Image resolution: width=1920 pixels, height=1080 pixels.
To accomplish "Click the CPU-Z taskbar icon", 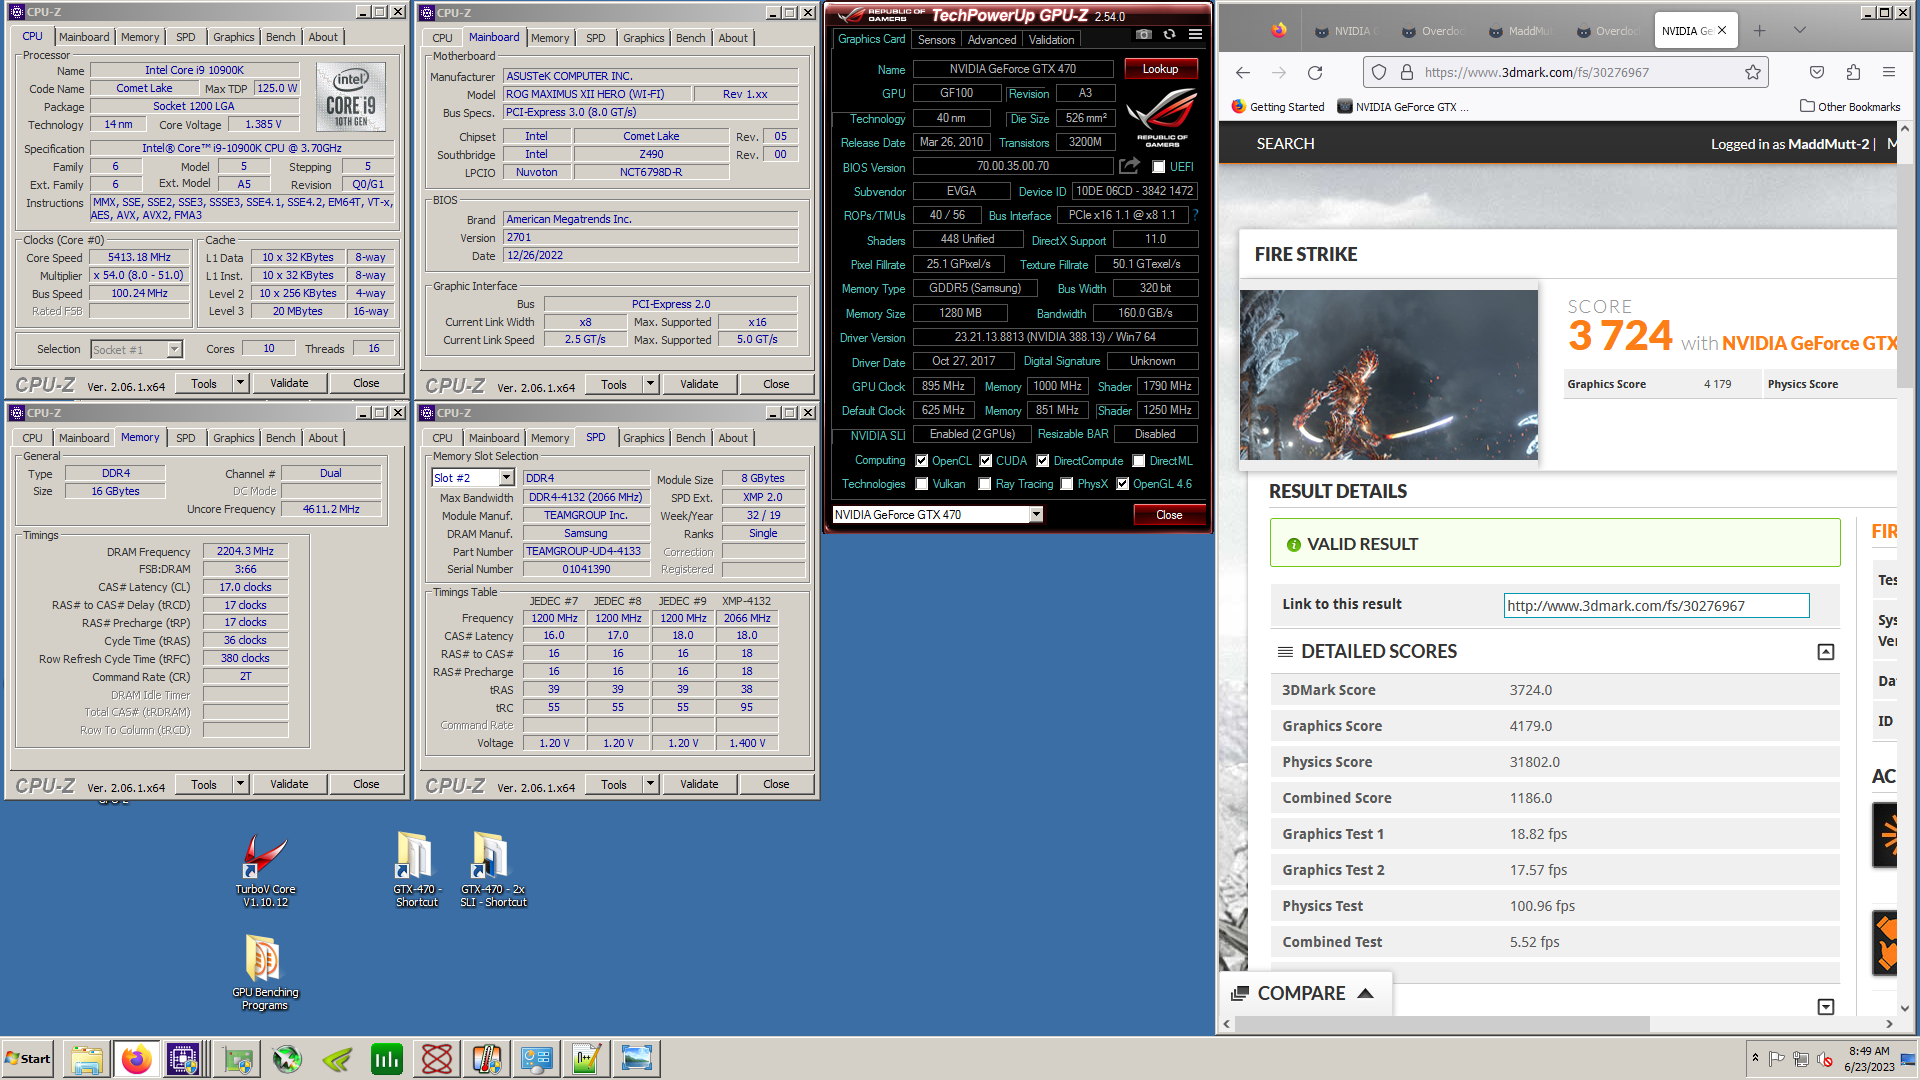I will point(184,1059).
